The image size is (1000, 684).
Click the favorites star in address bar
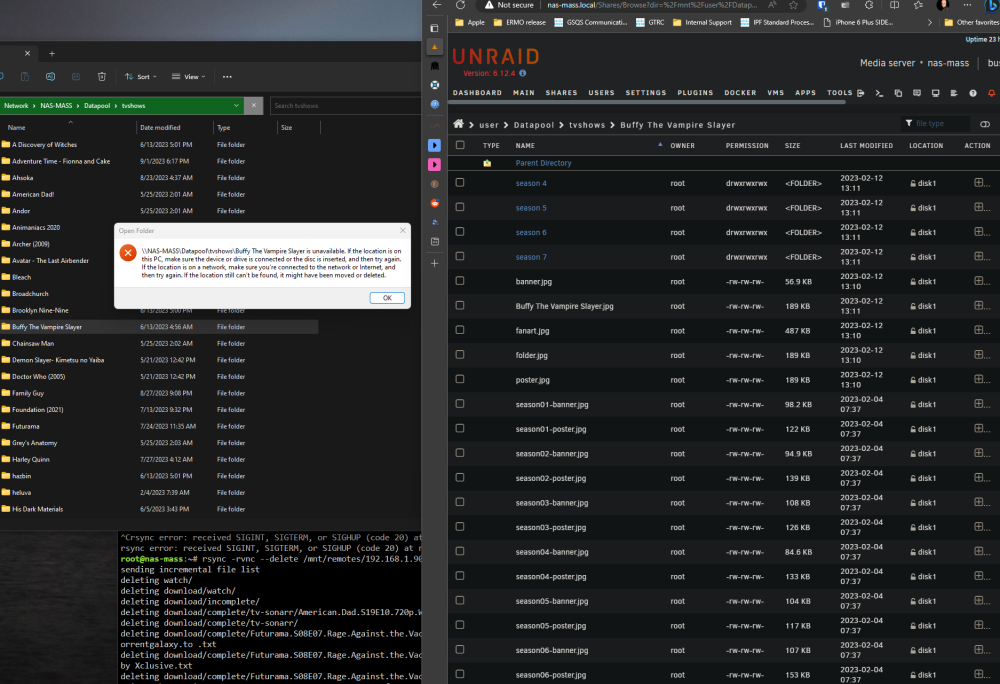pos(793,5)
